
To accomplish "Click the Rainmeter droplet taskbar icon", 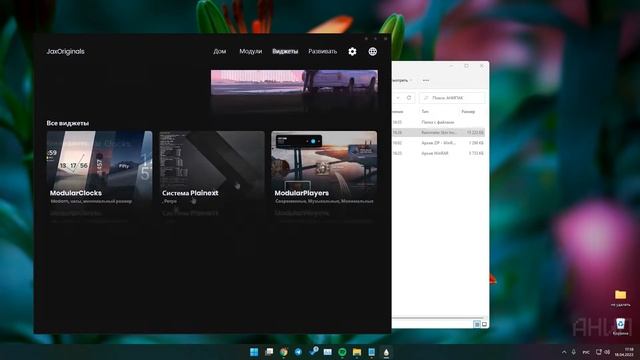I will coord(386,352).
